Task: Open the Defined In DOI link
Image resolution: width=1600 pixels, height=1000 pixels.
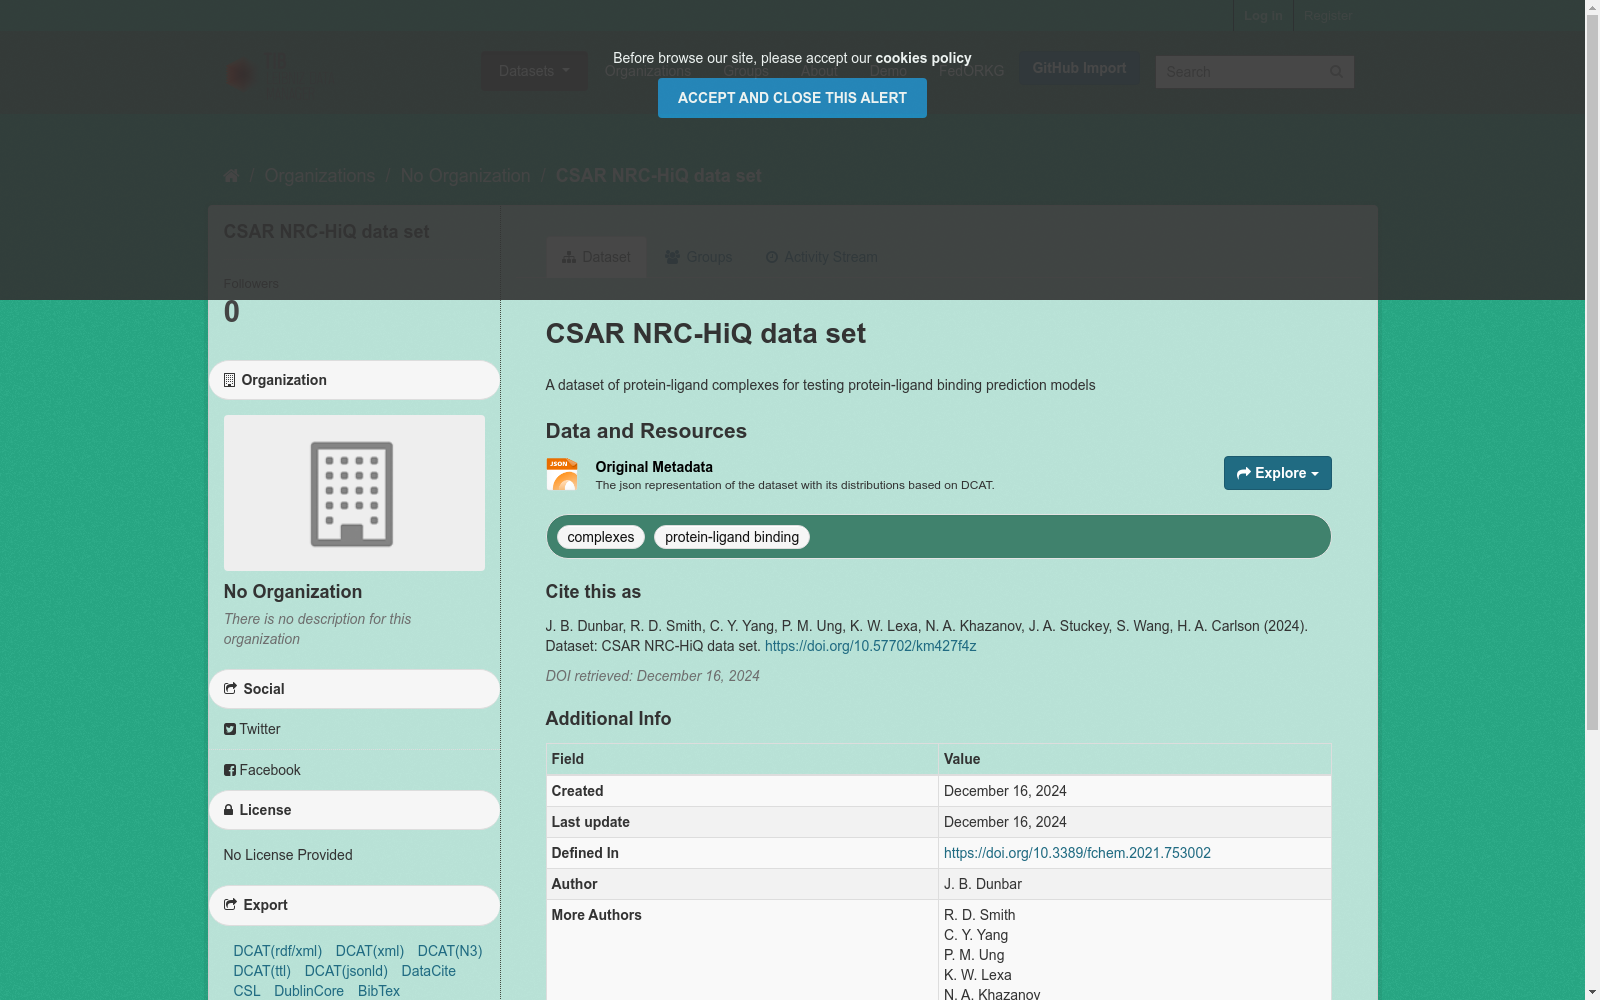Action: click(1077, 853)
